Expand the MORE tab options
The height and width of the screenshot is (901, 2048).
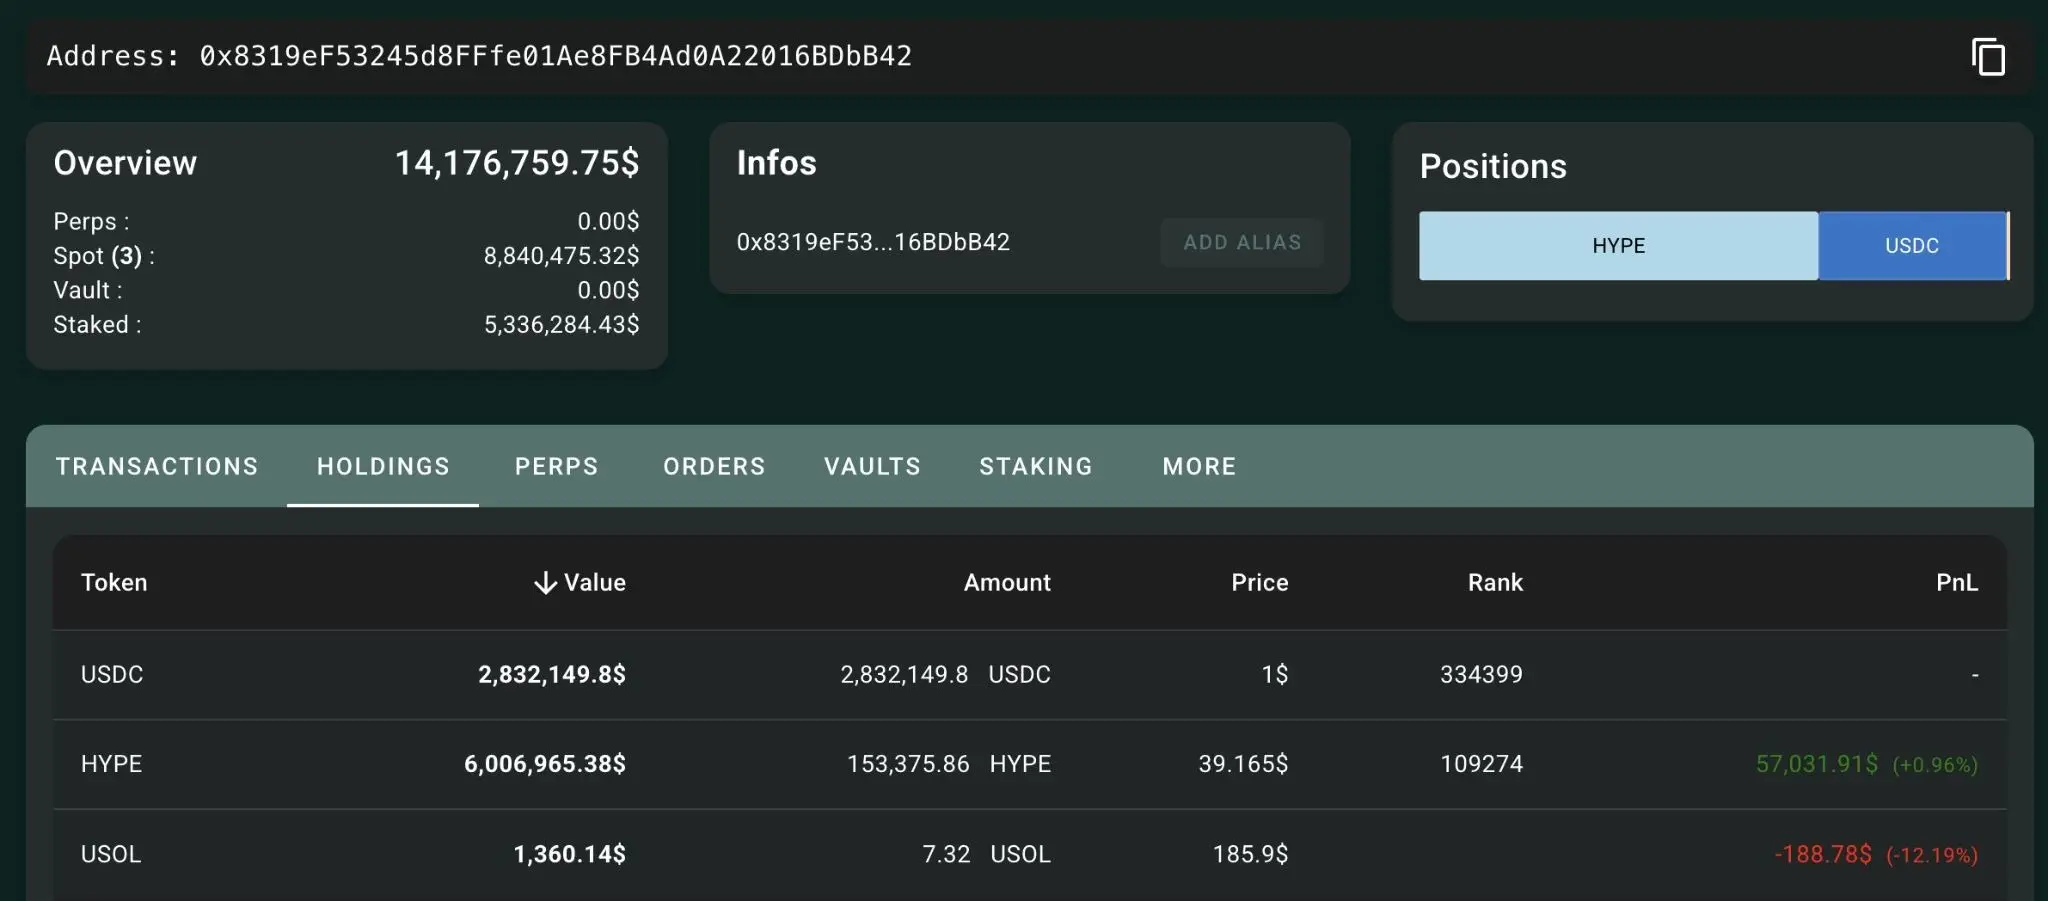pyautogui.click(x=1198, y=466)
